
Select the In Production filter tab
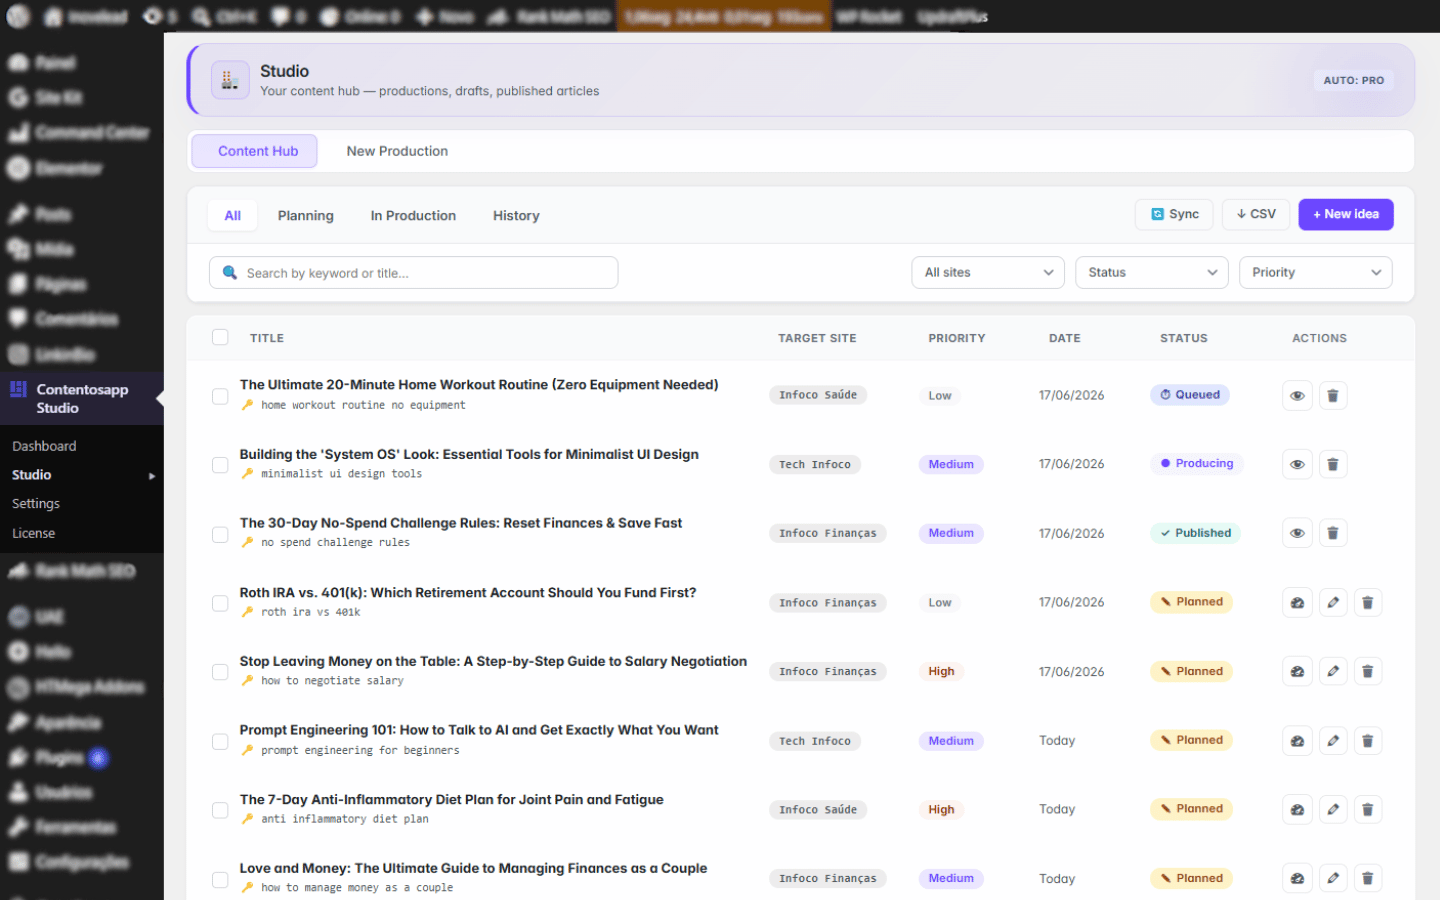(x=413, y=216)
